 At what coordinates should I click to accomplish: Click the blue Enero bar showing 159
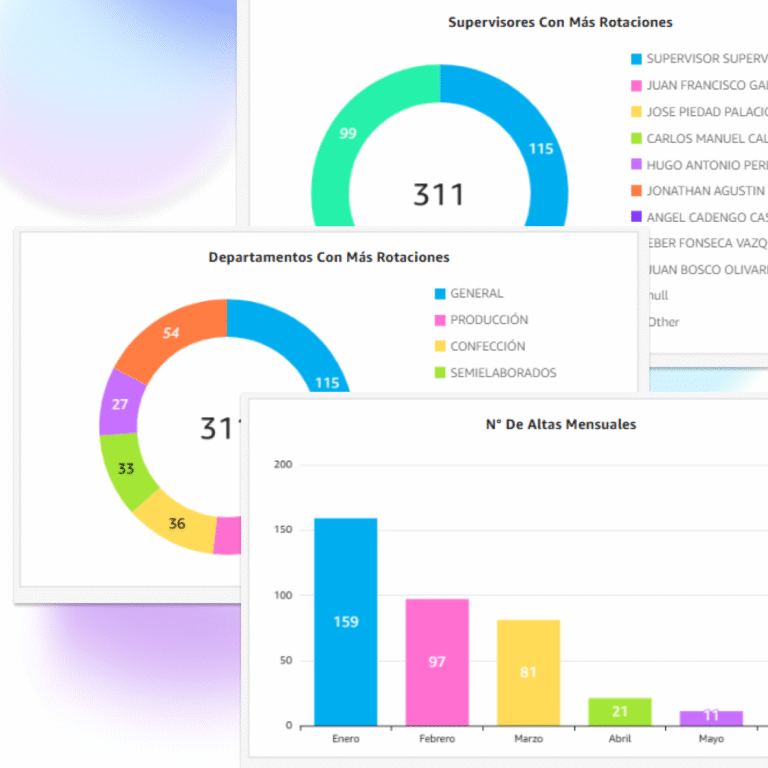[346, 622]
